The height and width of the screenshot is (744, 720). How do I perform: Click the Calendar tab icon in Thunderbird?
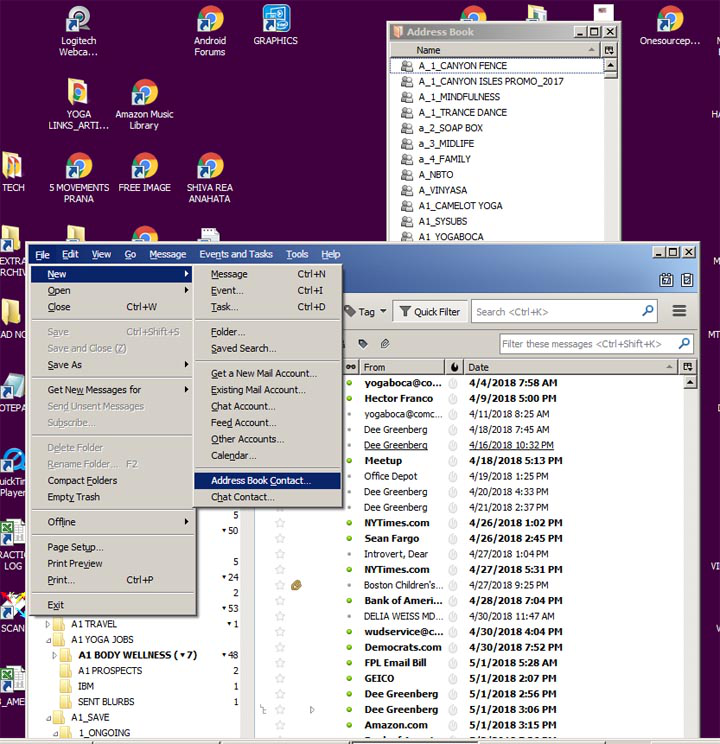tap(666, 280)
